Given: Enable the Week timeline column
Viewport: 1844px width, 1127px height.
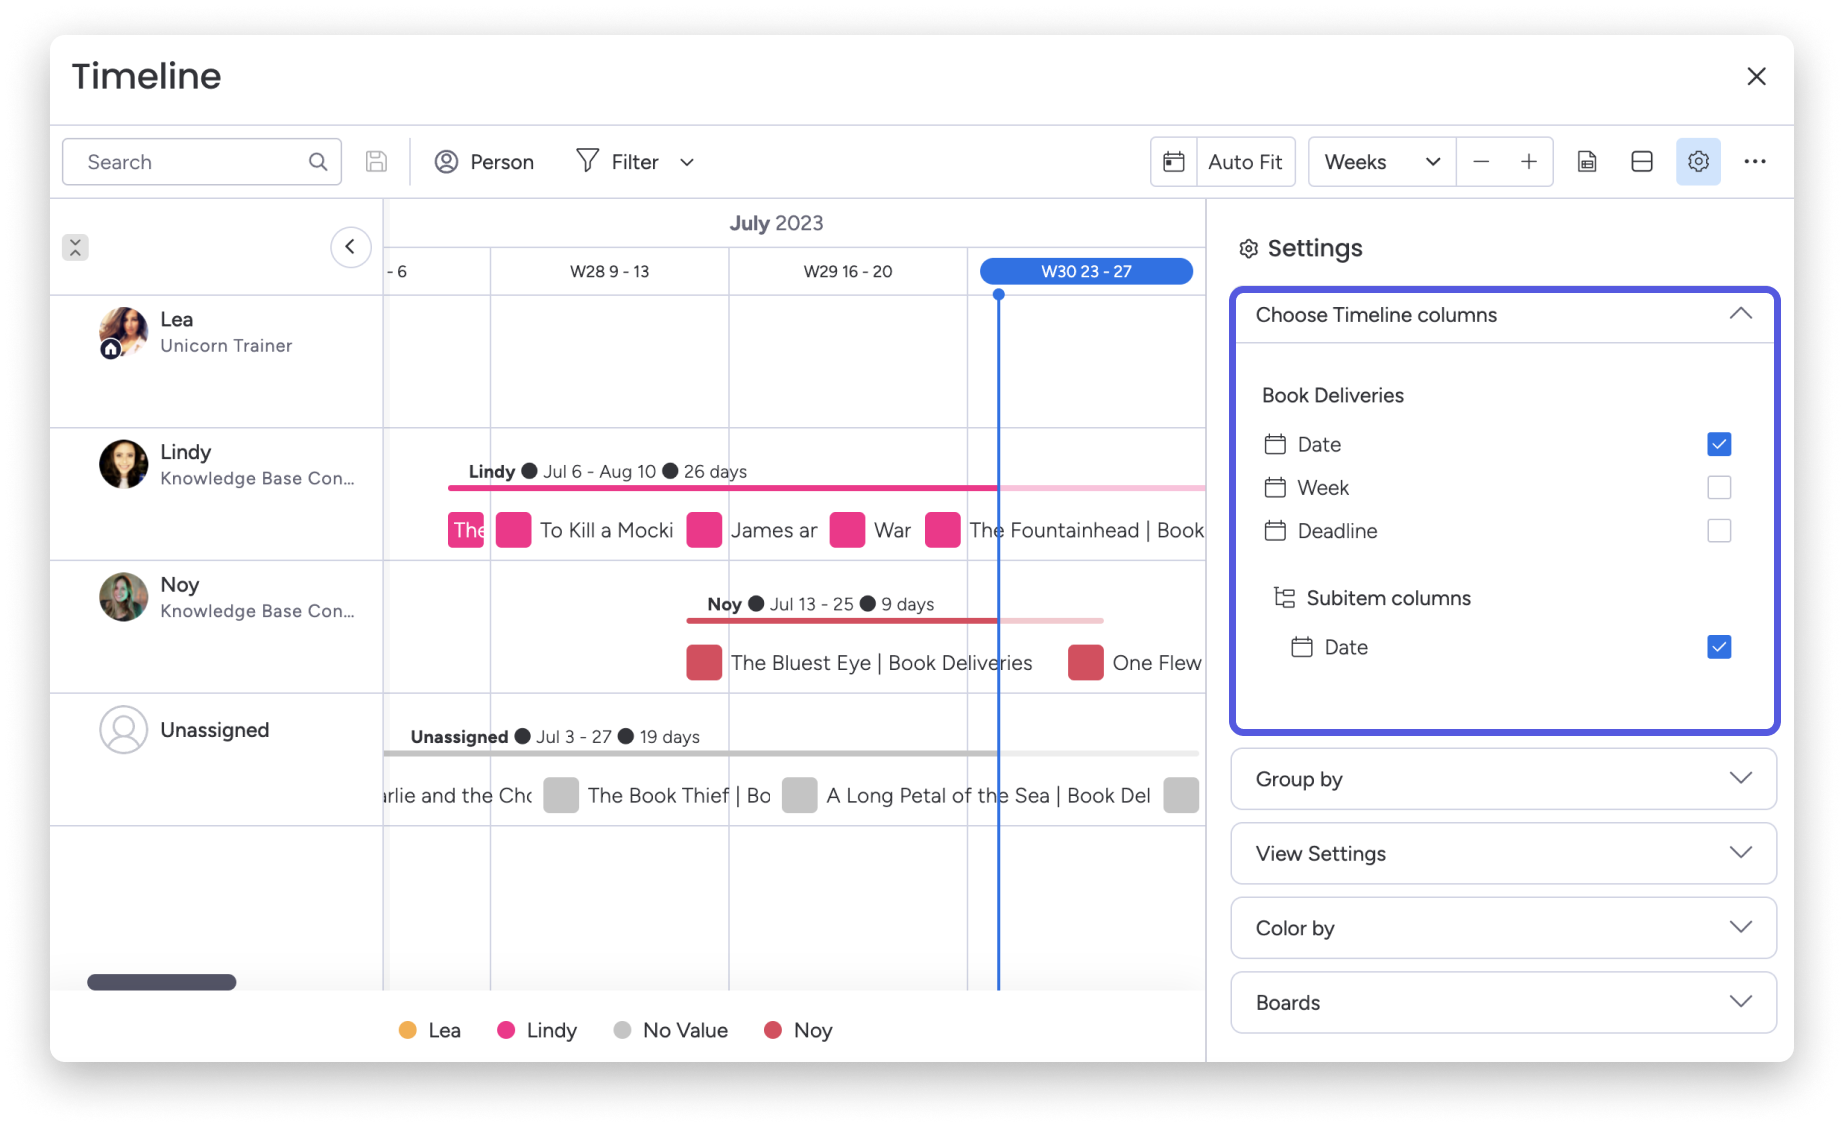Looking at the screenshot, I should pos(1719,487).
